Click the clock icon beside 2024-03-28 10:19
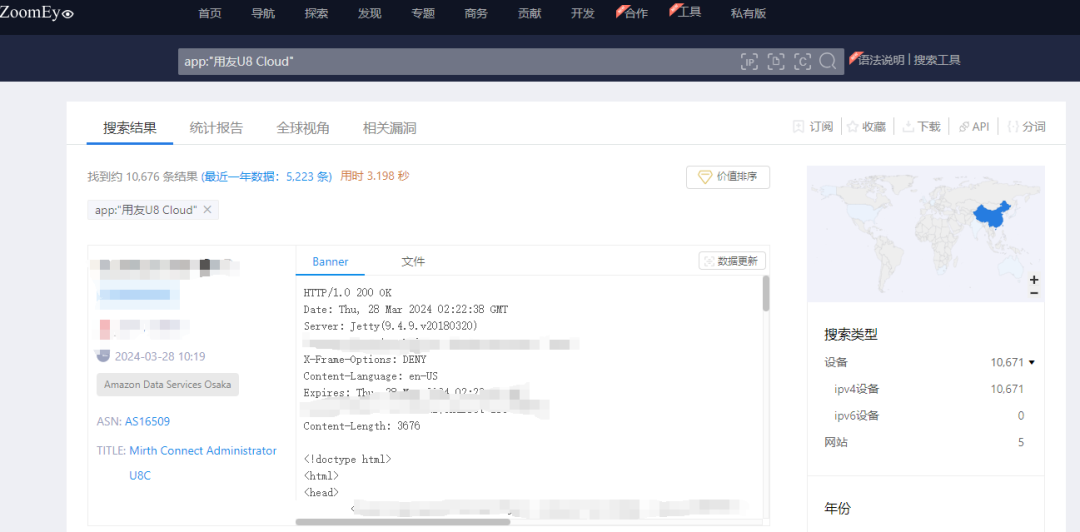1080x532 pixels. (103, 356)
